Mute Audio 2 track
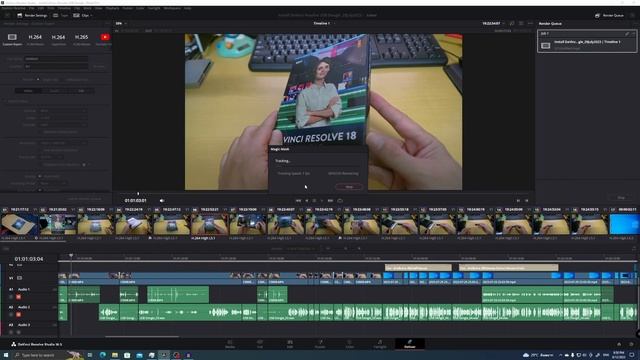The image size is (640, 360). click(x=18, y=315)
